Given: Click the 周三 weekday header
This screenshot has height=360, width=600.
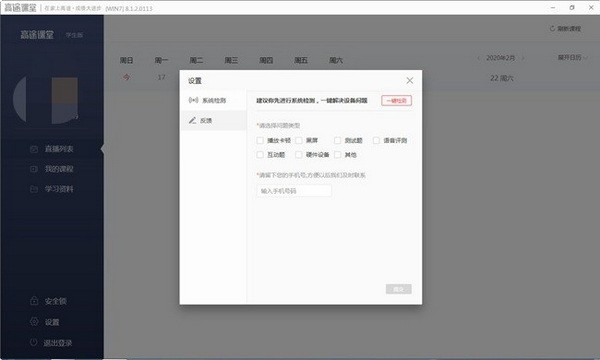Looking at the screenshot, I should click(231, 60).
